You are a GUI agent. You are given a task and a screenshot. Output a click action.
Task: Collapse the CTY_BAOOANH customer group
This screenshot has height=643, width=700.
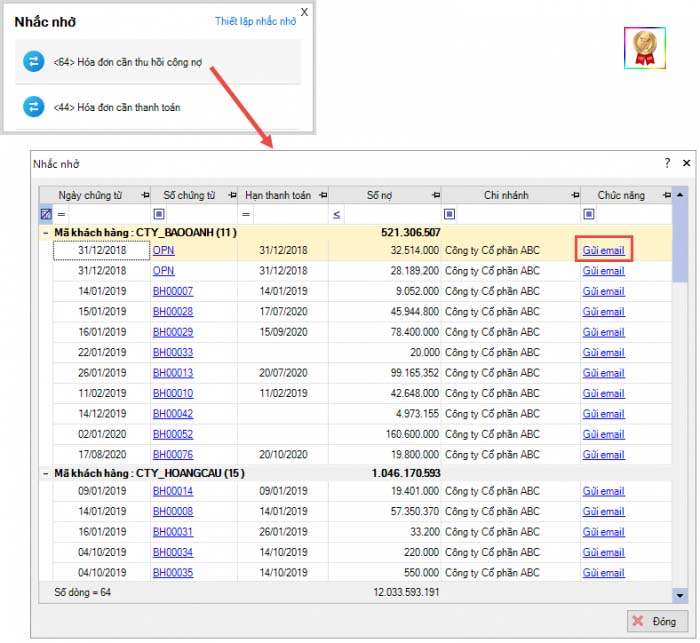point(46,233)
